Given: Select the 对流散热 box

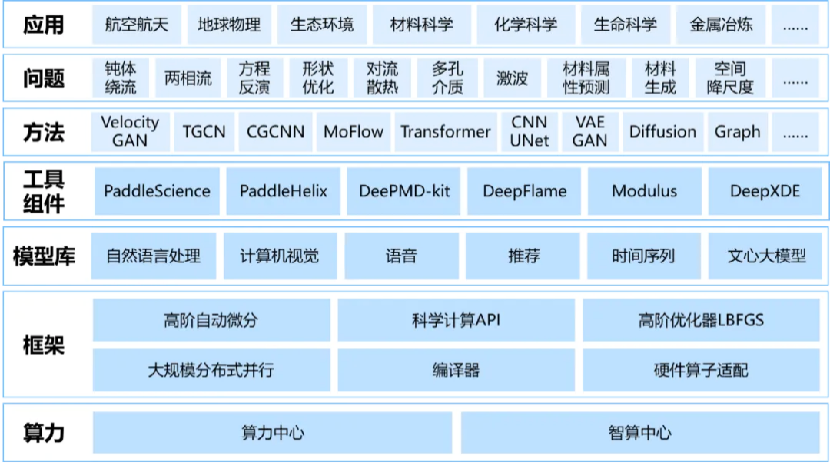Looking at the screenshot, I should tap(382, 78).
